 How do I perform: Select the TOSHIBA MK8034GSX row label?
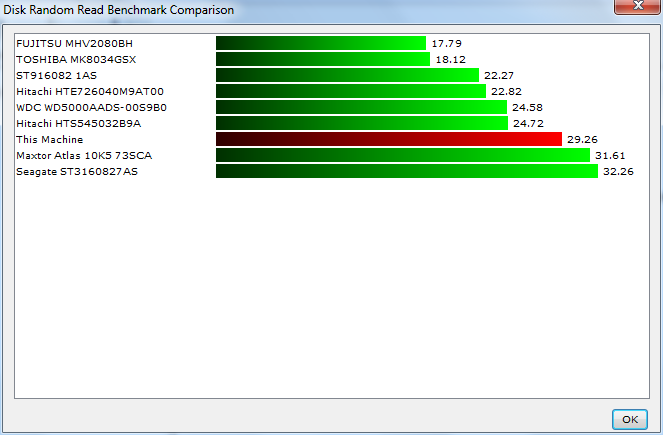click(76, 60)
